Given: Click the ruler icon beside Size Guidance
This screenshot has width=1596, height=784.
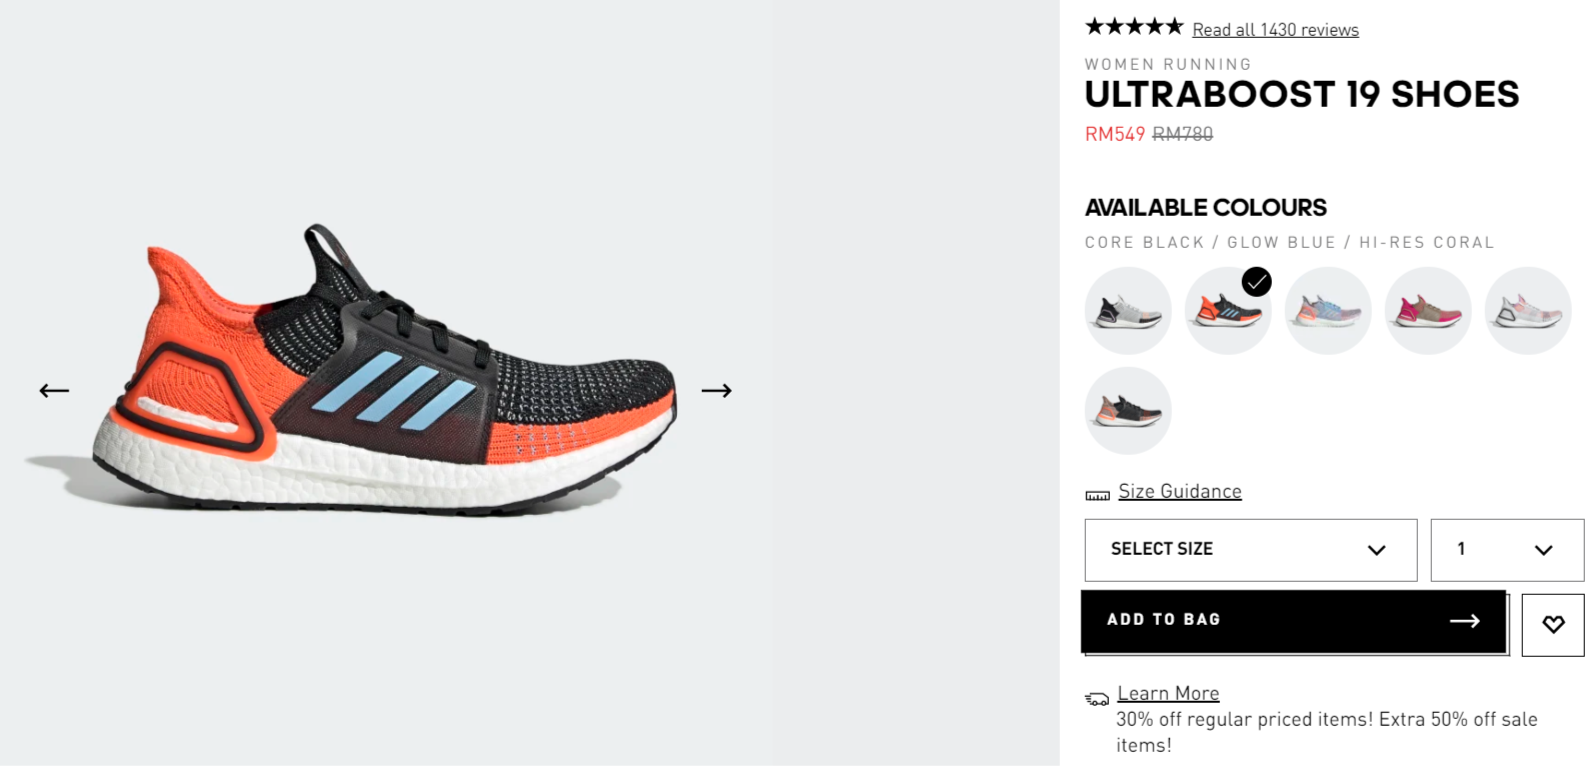Looking at the screenshot, I should pos(1097,495).
